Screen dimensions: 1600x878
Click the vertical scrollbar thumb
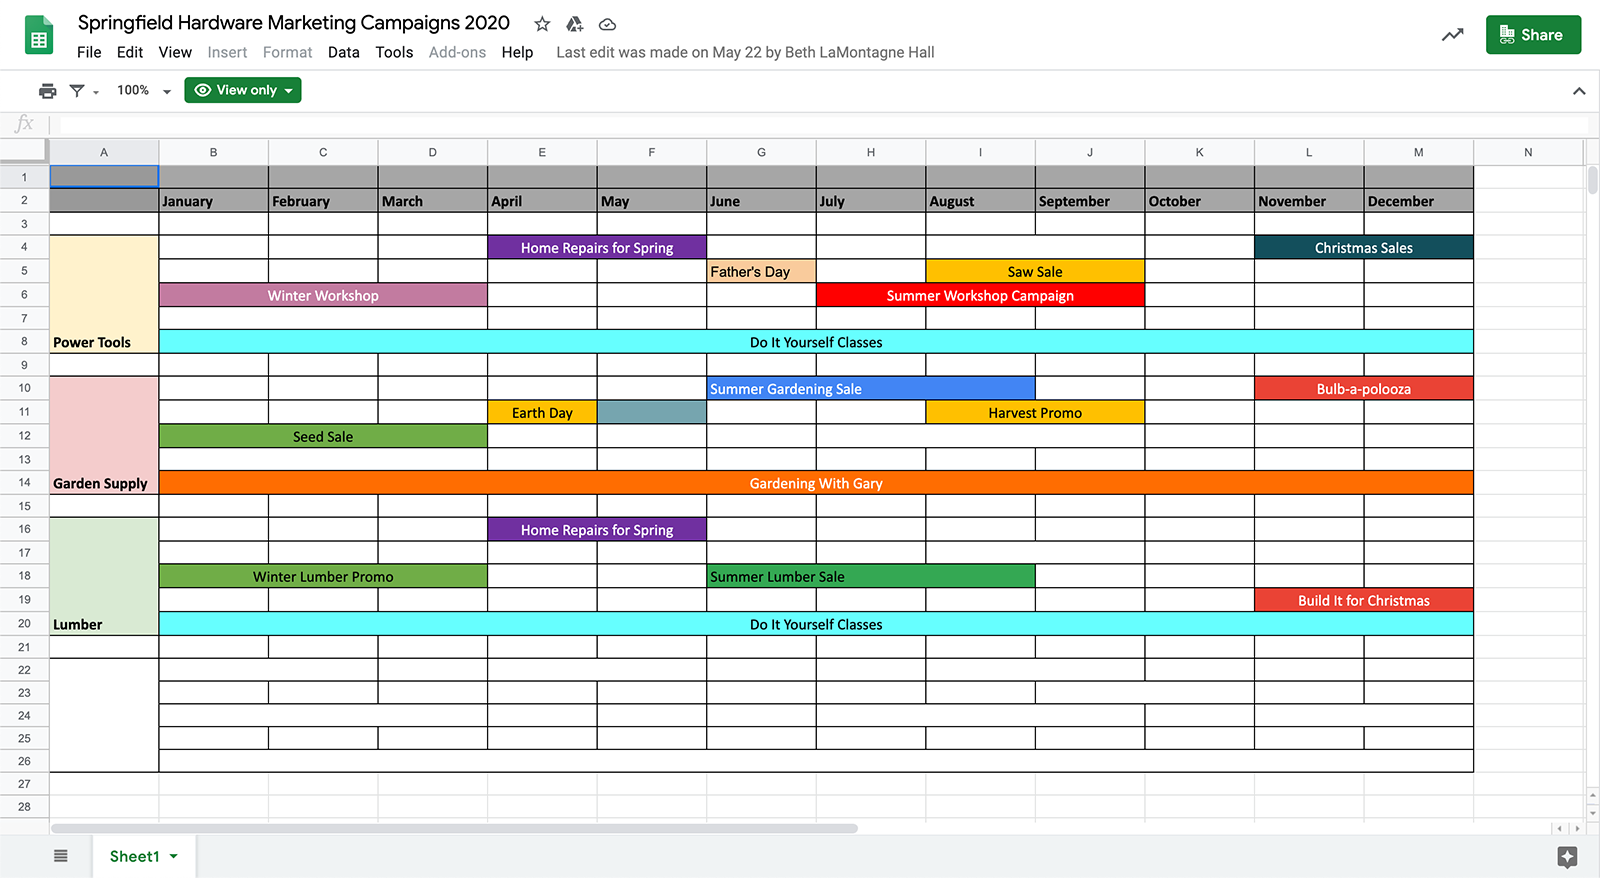1592,180
